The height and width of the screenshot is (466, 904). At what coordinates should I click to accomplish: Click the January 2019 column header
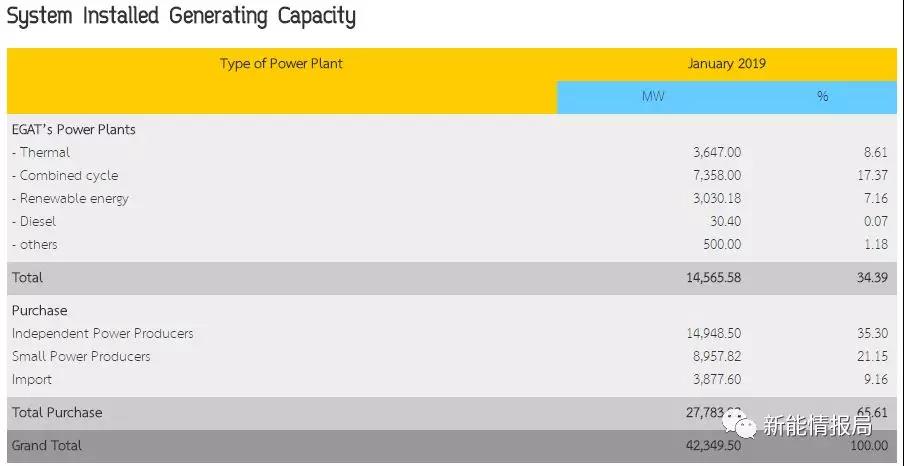click(x=726, y=63)
